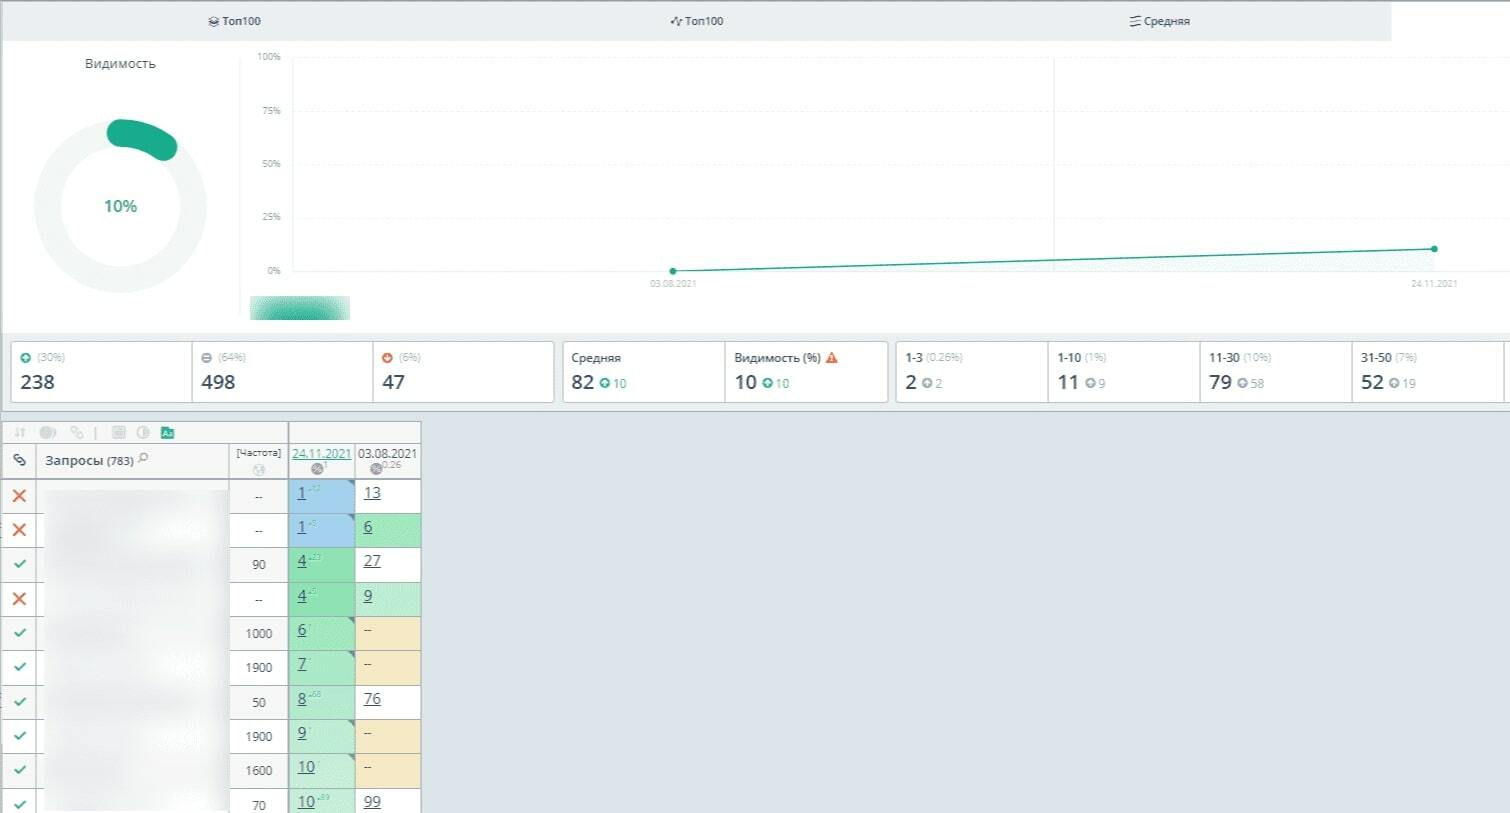Click the percent badge under 03.08.2021

(x=376, y=468)
